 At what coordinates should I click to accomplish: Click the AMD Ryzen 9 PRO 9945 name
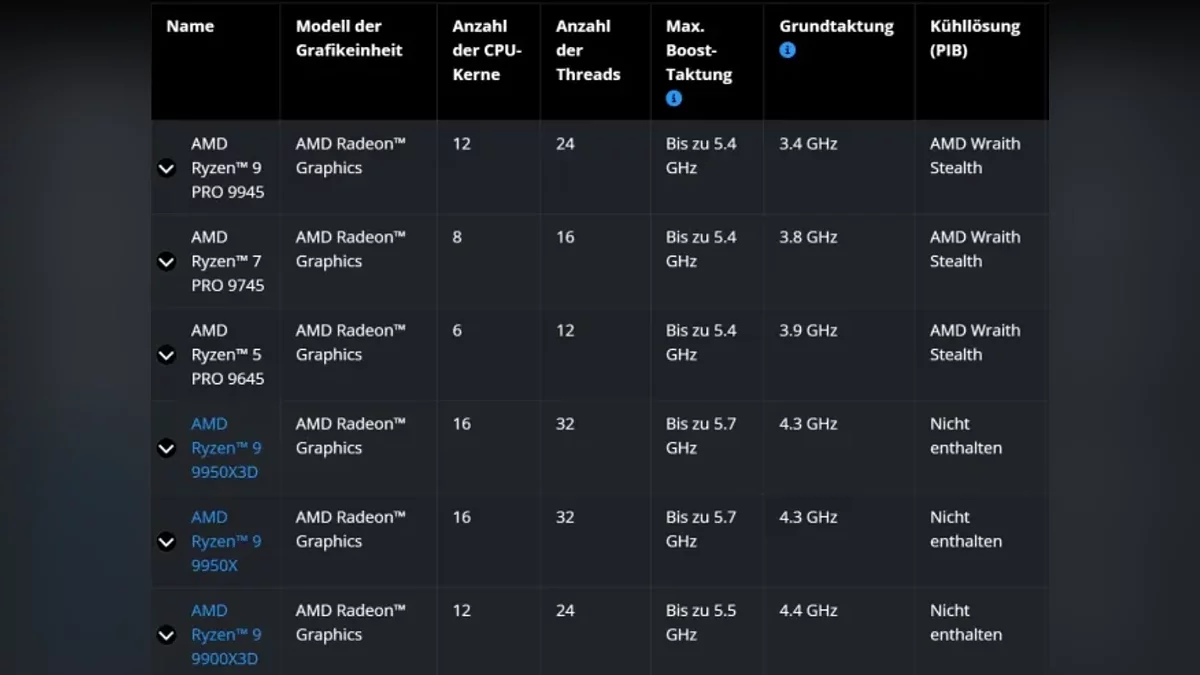tap(227, 168)
